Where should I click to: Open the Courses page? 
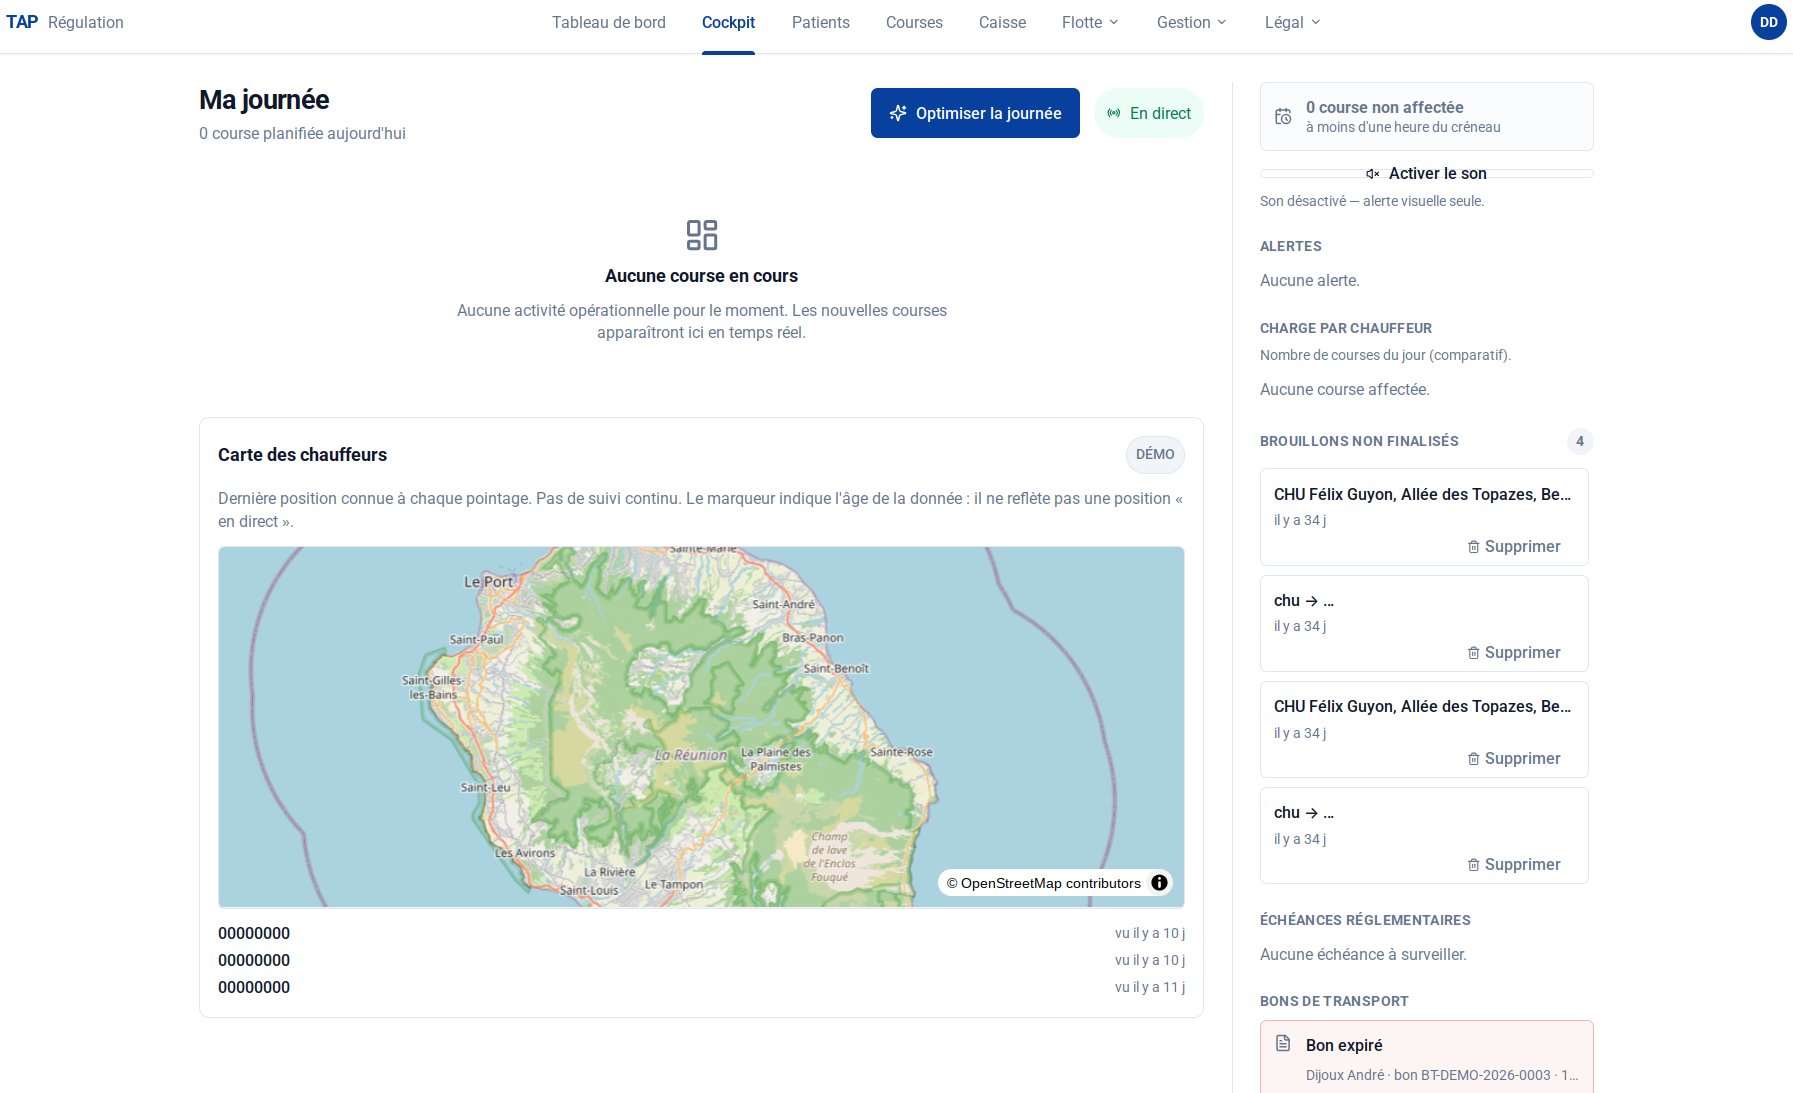point(914,22)
